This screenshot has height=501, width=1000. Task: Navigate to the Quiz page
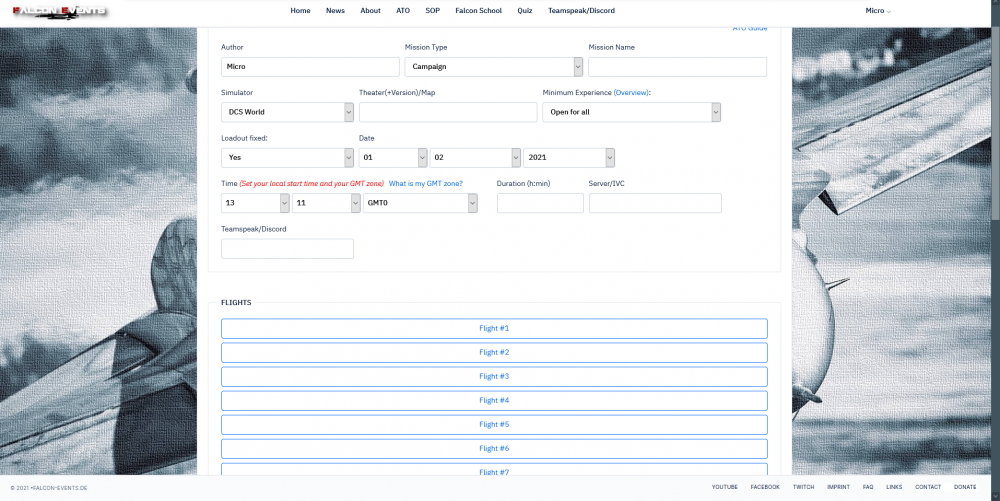pyautogui.click(x=525, y=10)
